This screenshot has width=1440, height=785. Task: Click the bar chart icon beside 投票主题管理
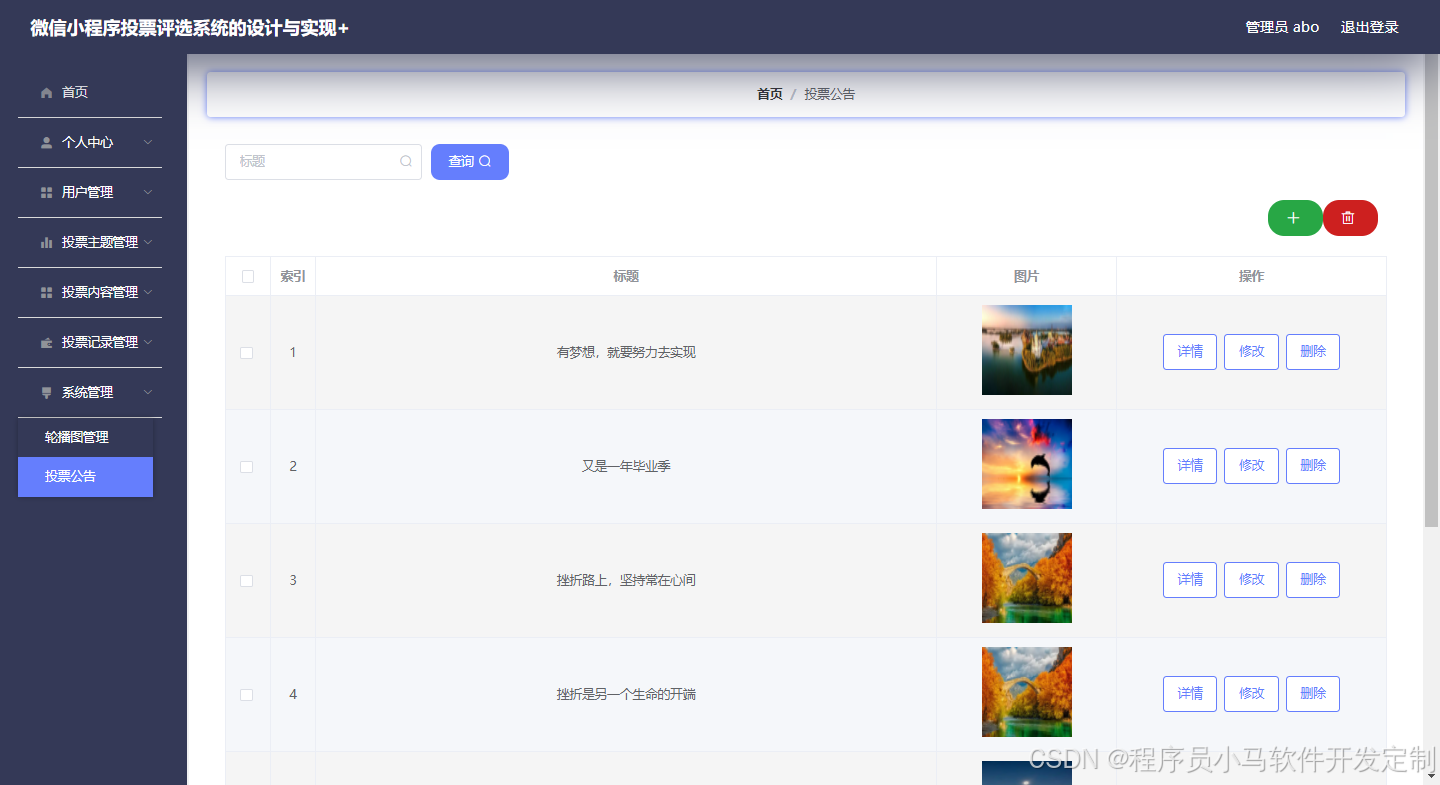46,242
